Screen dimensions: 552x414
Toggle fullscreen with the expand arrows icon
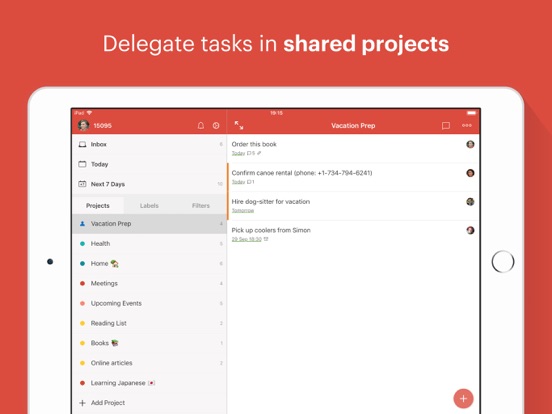pos(239,125)
